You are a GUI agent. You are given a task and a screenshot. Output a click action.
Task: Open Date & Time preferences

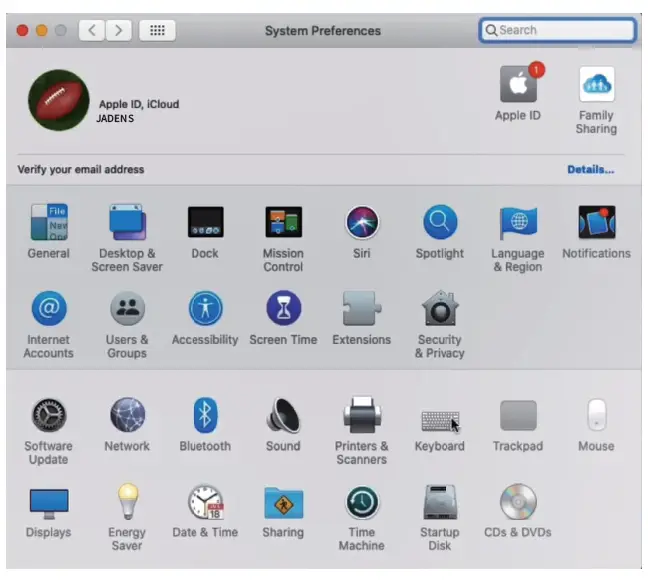(205, 502)
